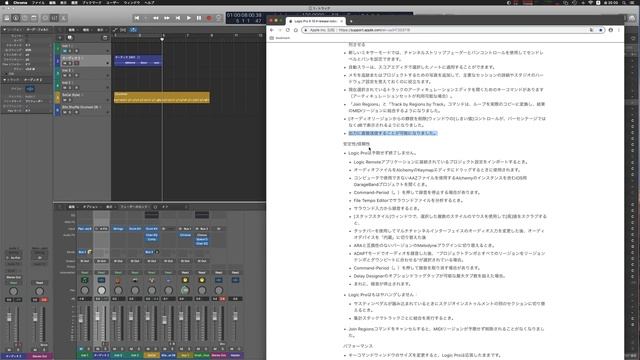This screenshot has width=640, height=360.
Task: Solo the Inst 1 track
Action: pos(70,51)
